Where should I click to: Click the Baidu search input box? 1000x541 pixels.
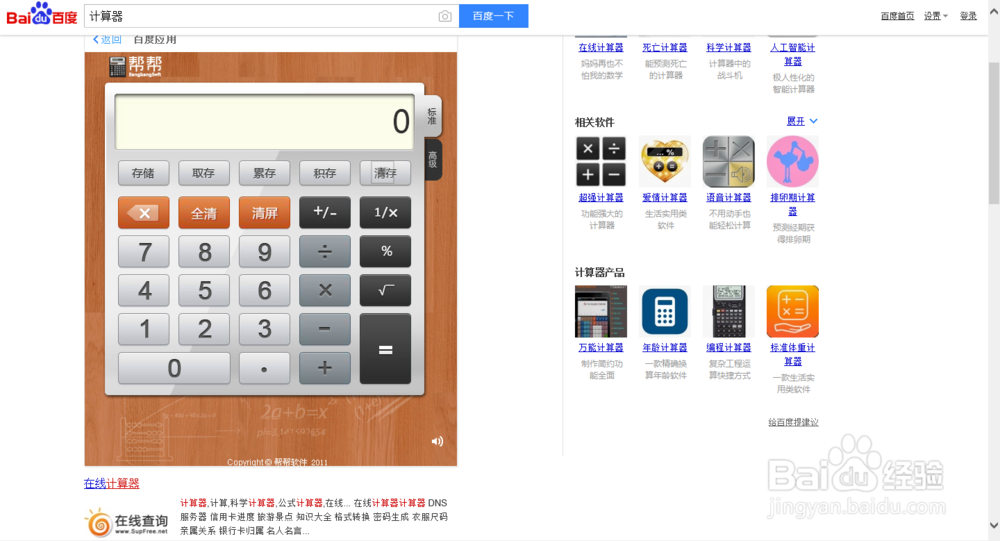(x=260, y=16)
